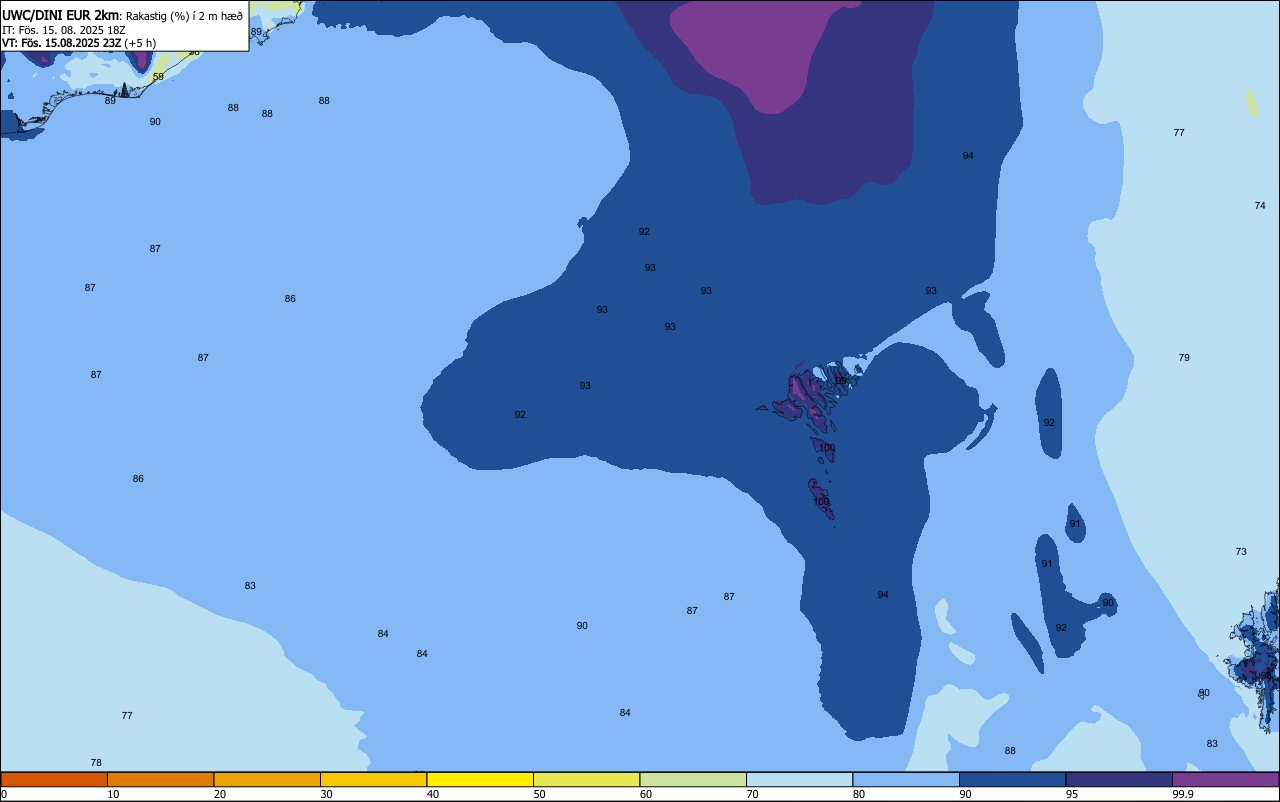Image resolution: width=1280 pixels, height=802 pixels.
Task: Click the '95' legend tick label
Action: coord(1072,794)
